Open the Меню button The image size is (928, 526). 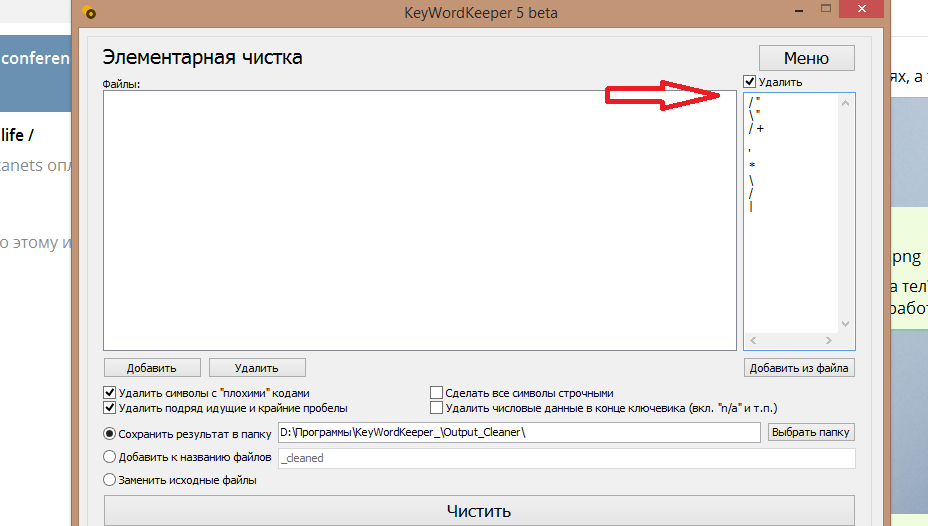807,58
